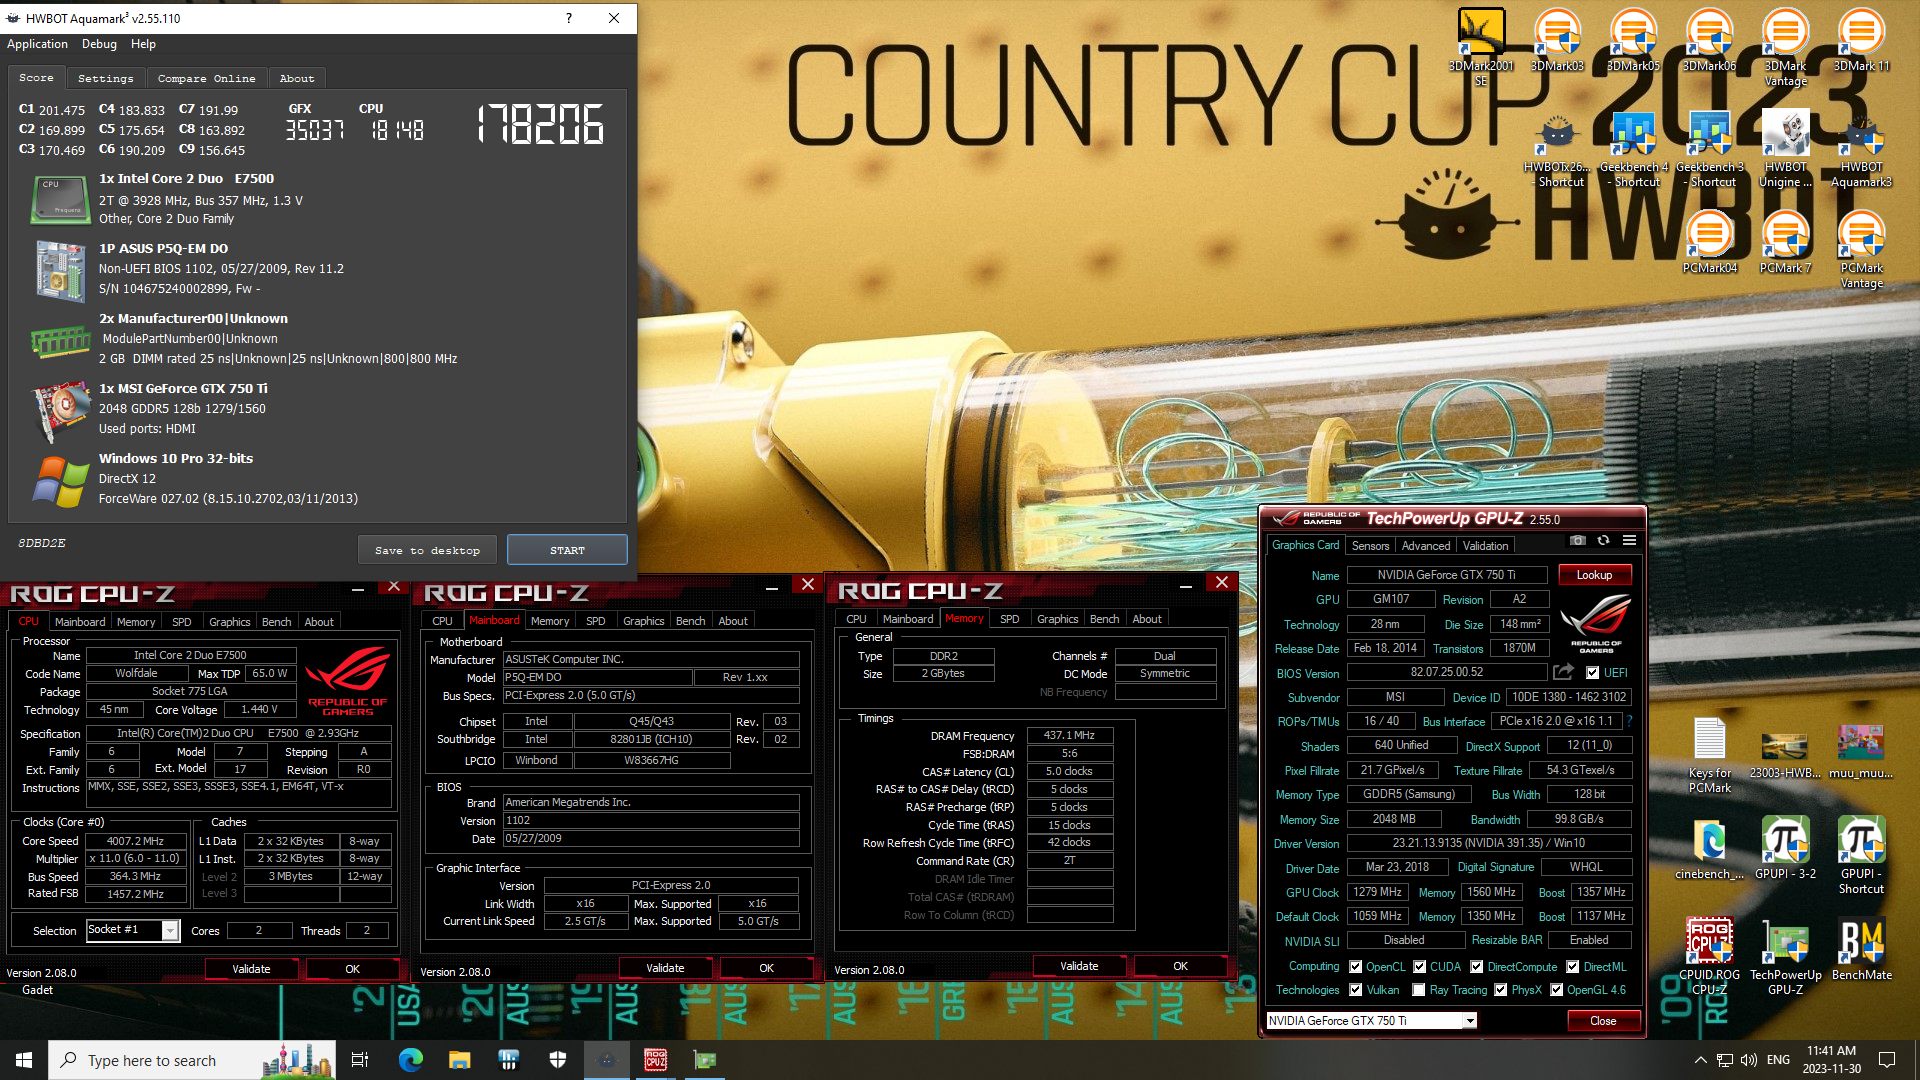The width and height of the screenshot is (1920, 1080).
Task: Open Windows Security shield in taskbar
Action: (557, 1060)
